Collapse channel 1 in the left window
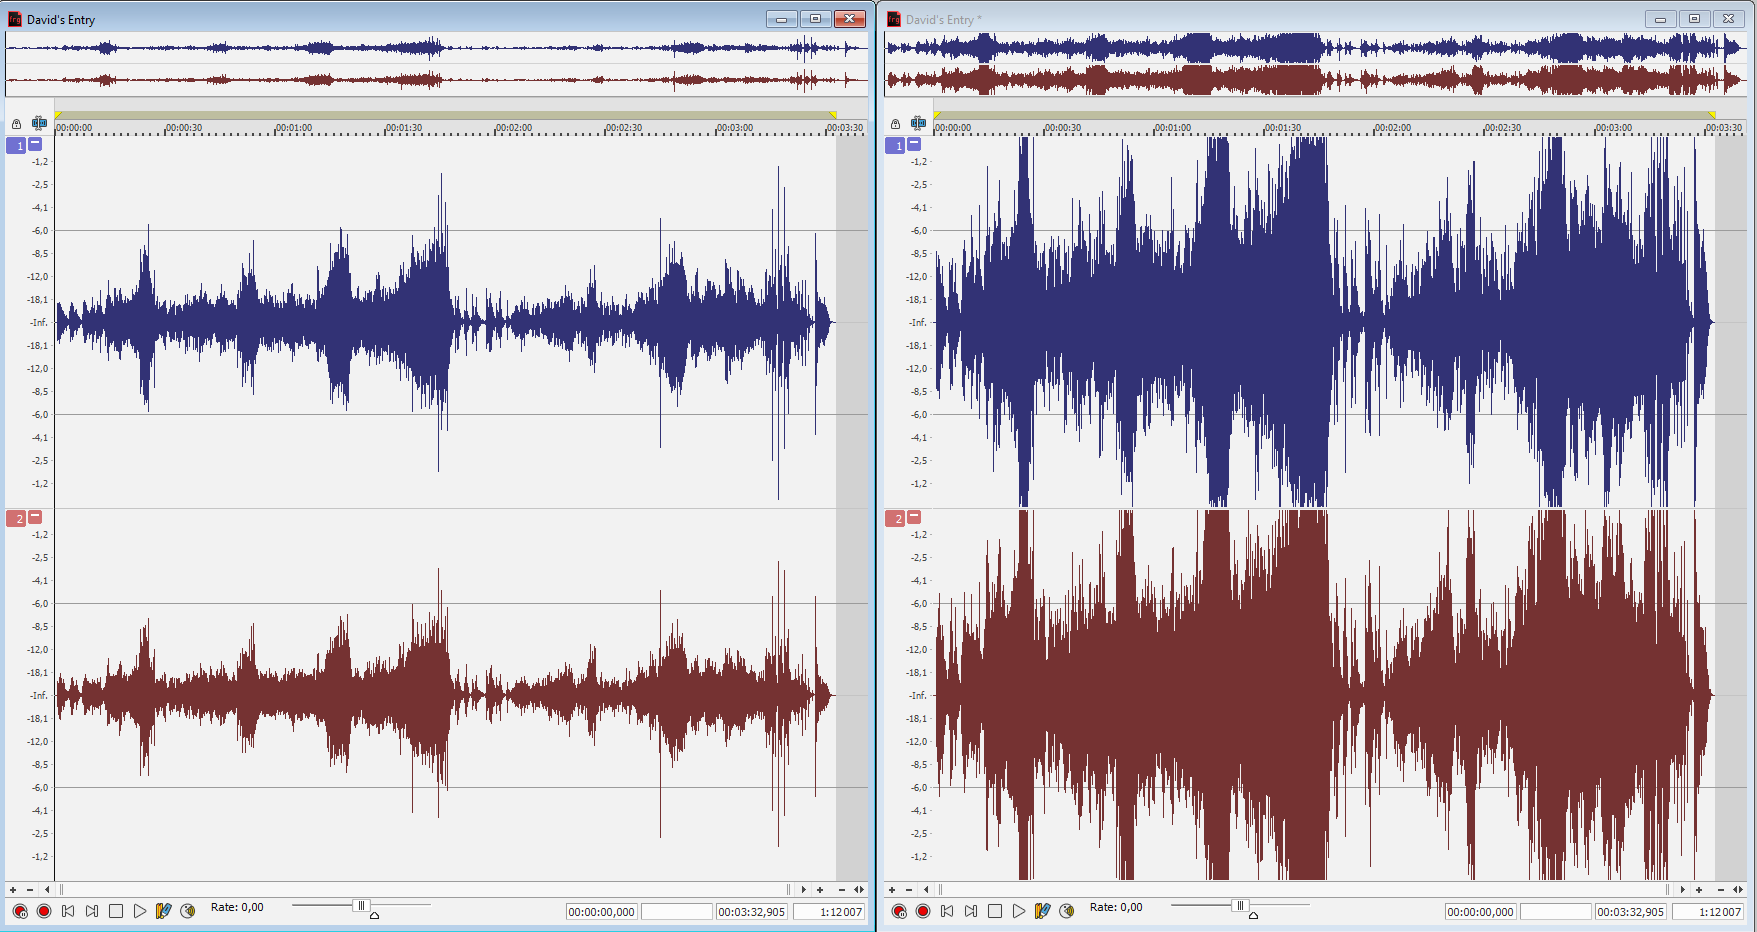 click(x=35, y=144)
